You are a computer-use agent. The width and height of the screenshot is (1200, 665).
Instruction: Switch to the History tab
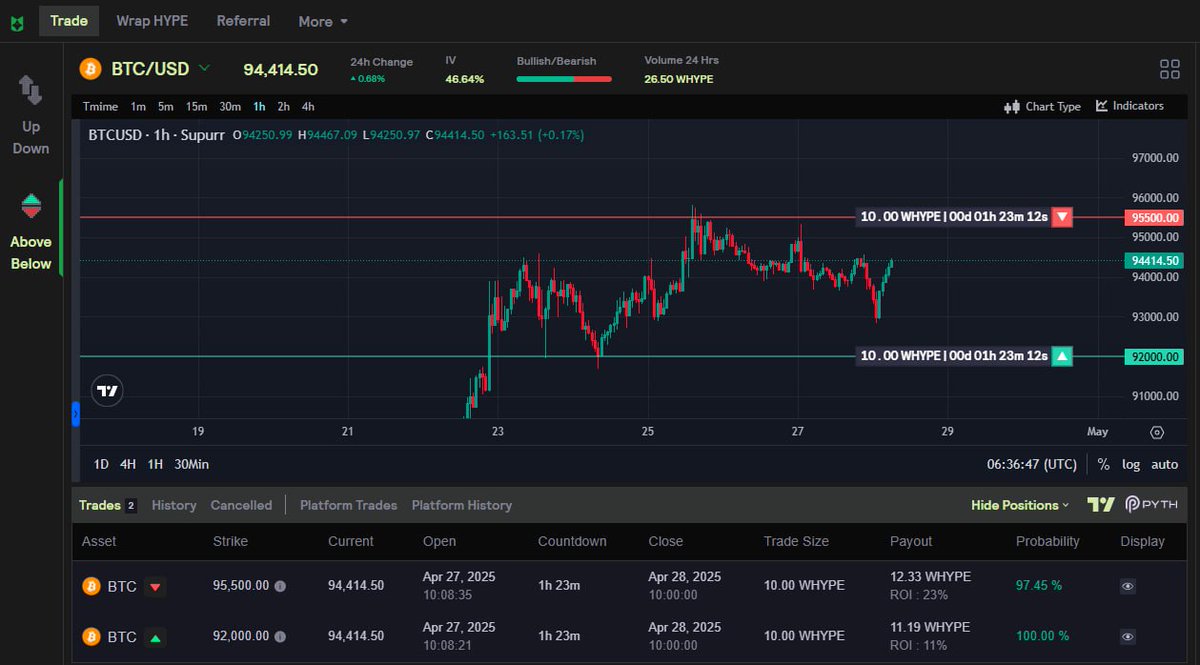173,505
